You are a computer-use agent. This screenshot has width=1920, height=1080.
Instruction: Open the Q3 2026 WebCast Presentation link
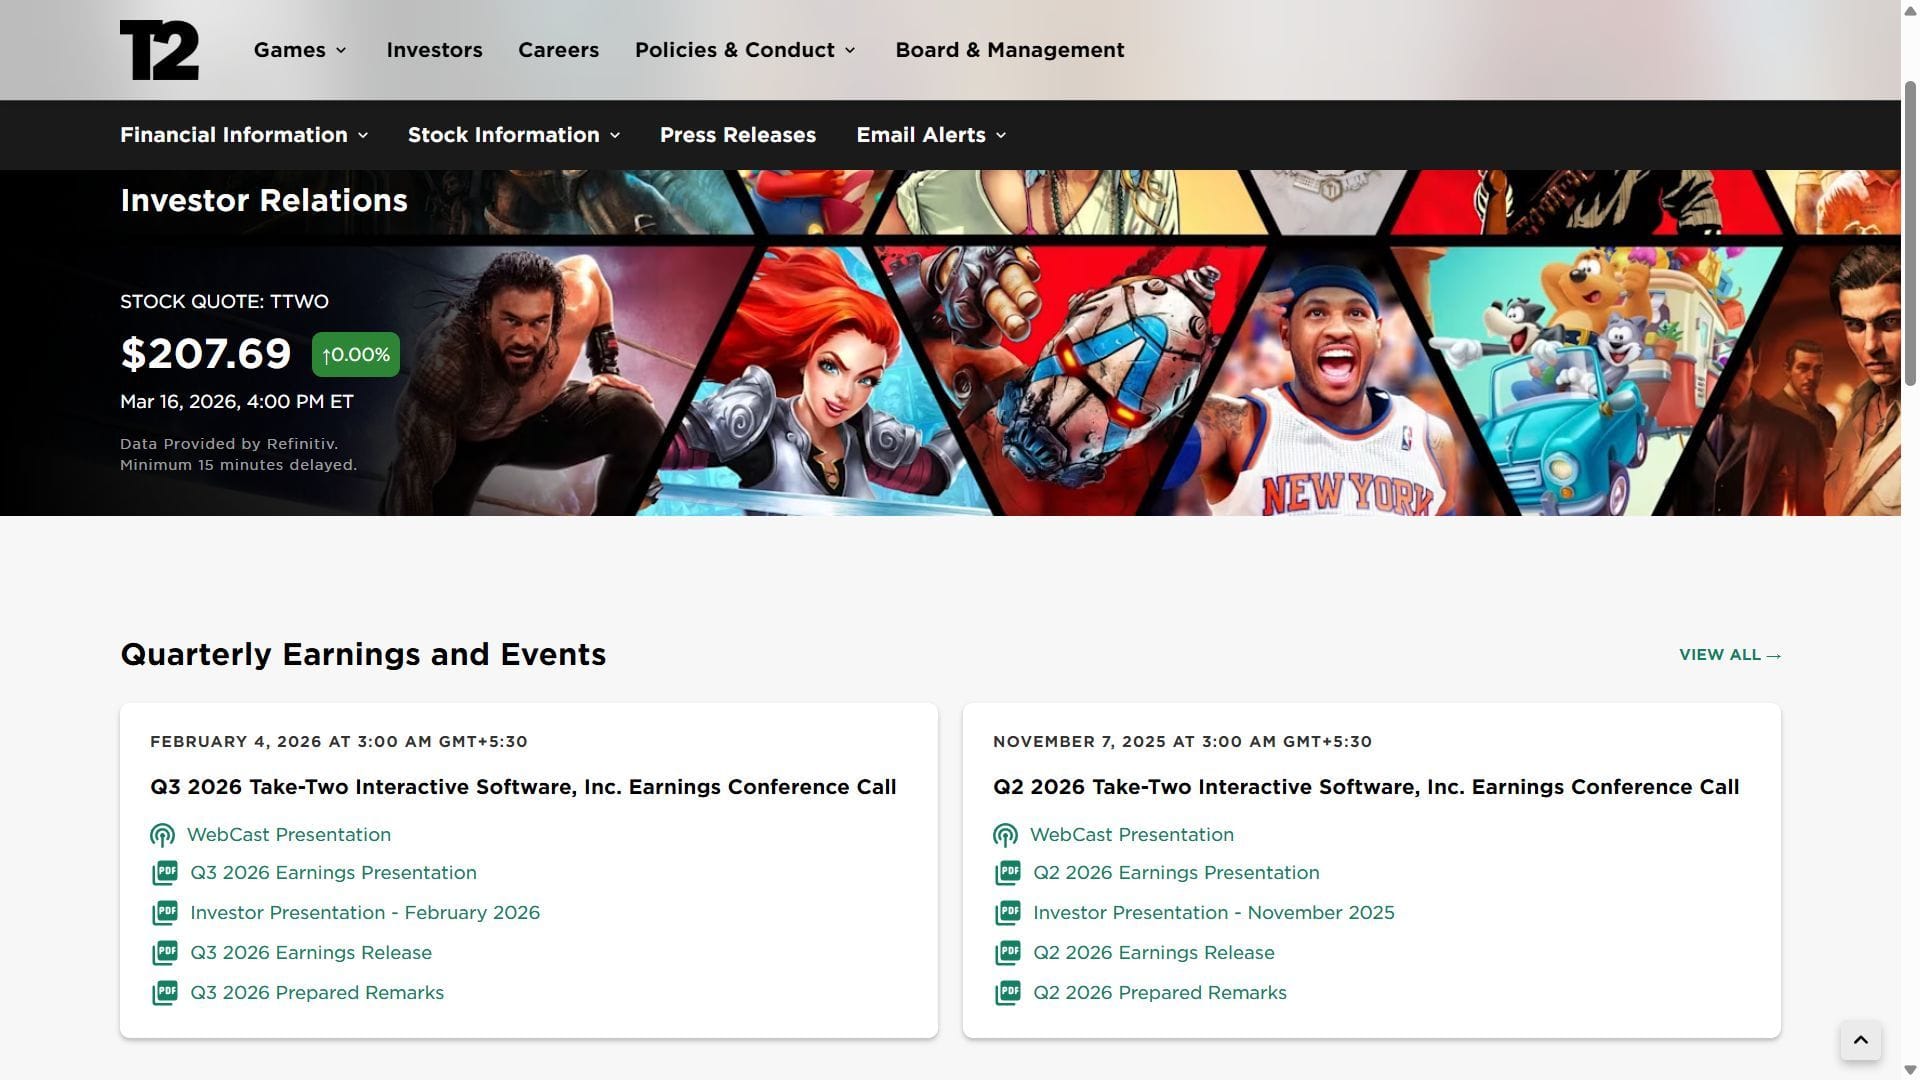[x=289, y=835]
